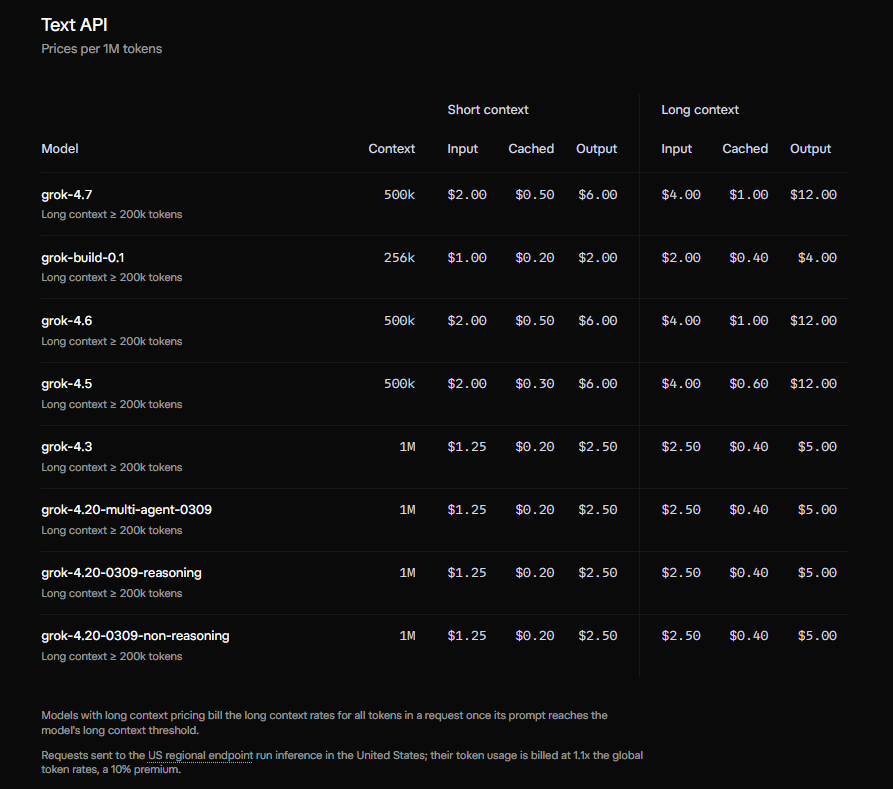Click the $1.00 long cached price for grok-4.6
Screen dimensions: 893x789
click(x=748, y=321)
